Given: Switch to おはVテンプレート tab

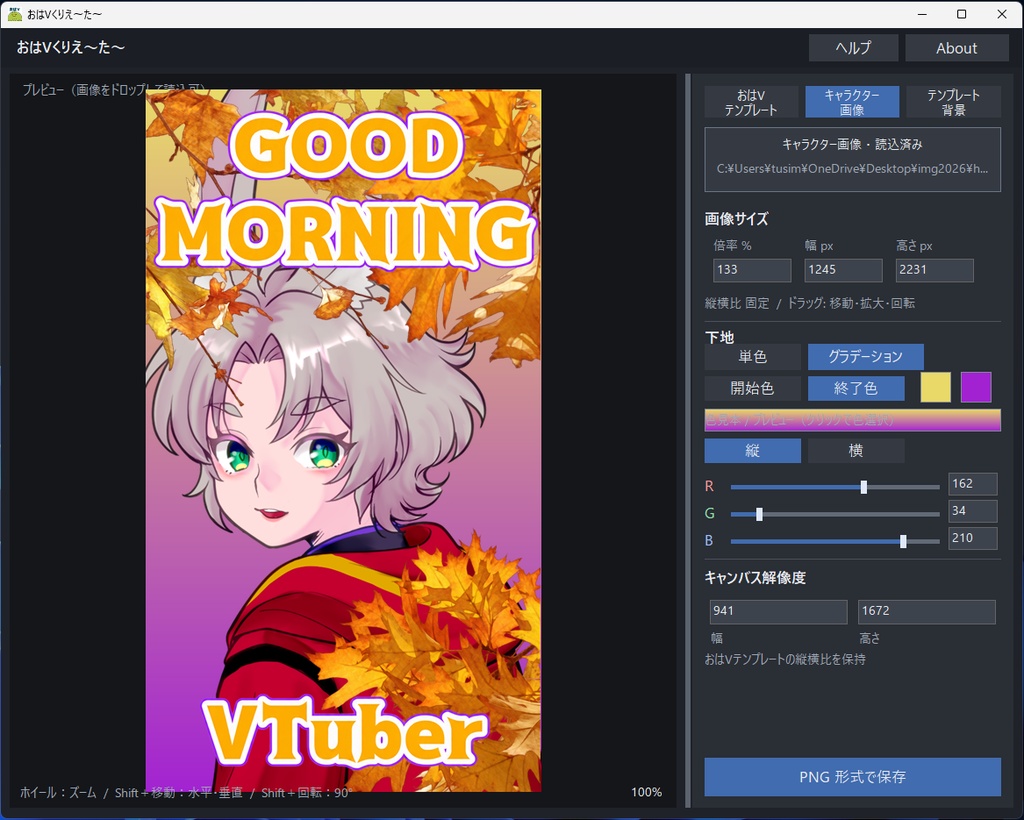Looking at the screenshot, I should pos(751,102).
